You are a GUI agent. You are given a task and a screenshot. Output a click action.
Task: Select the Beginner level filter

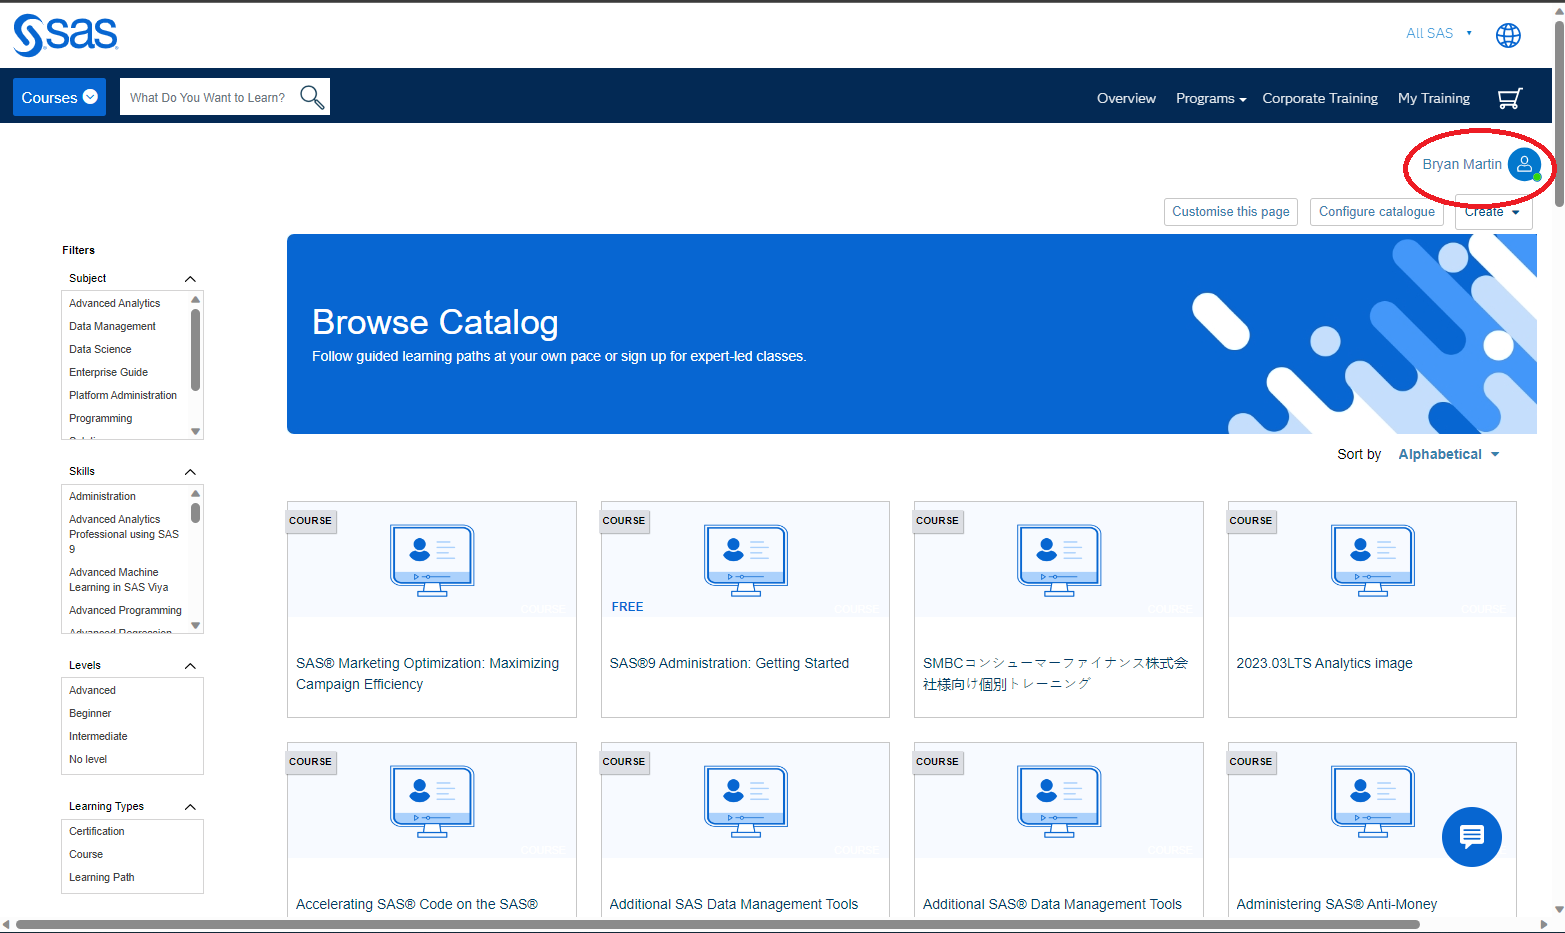click(90, 713)
